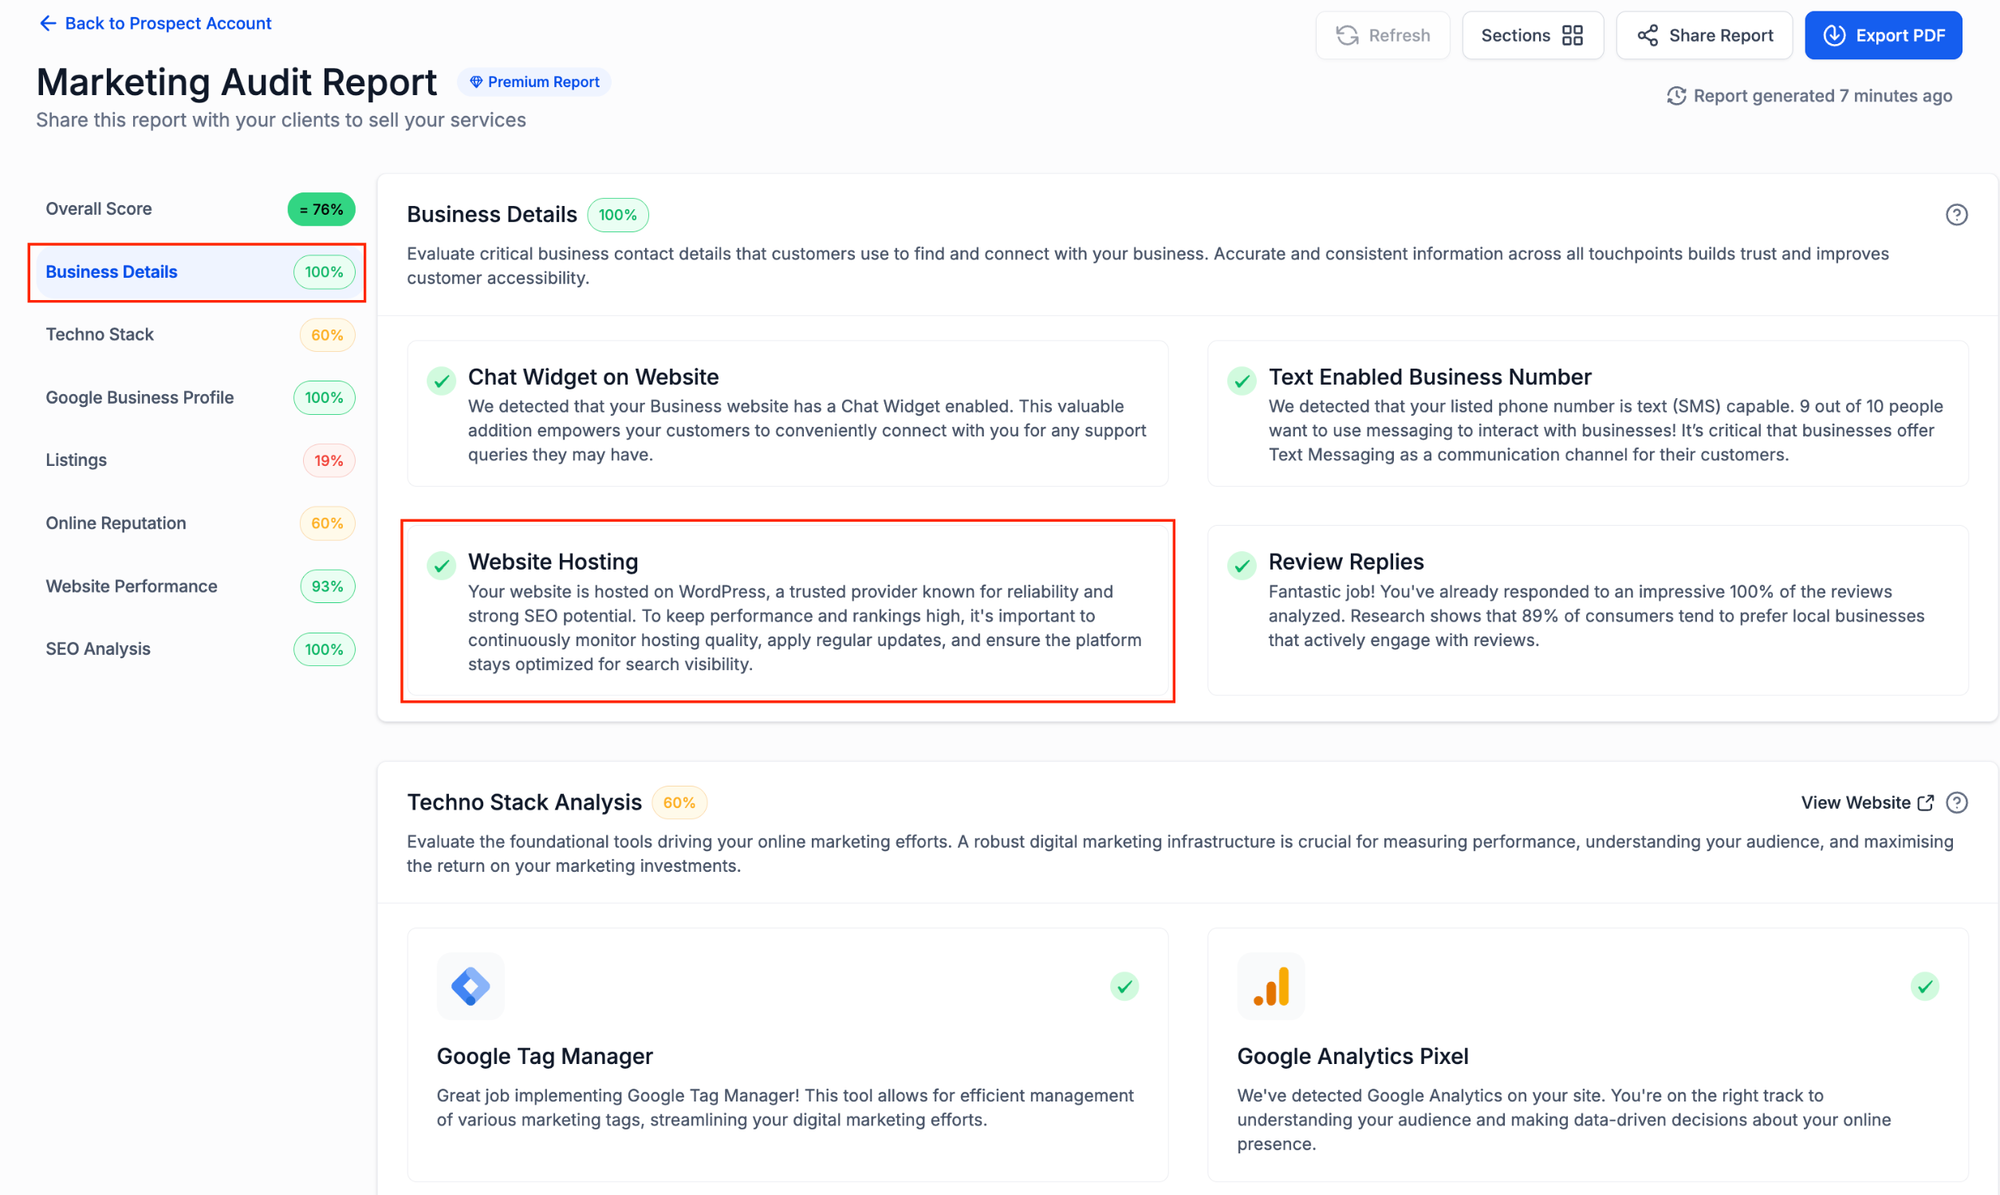Export the report as PDF
Viewport: 2000px width, 1195px height.
coord(1883,36)
